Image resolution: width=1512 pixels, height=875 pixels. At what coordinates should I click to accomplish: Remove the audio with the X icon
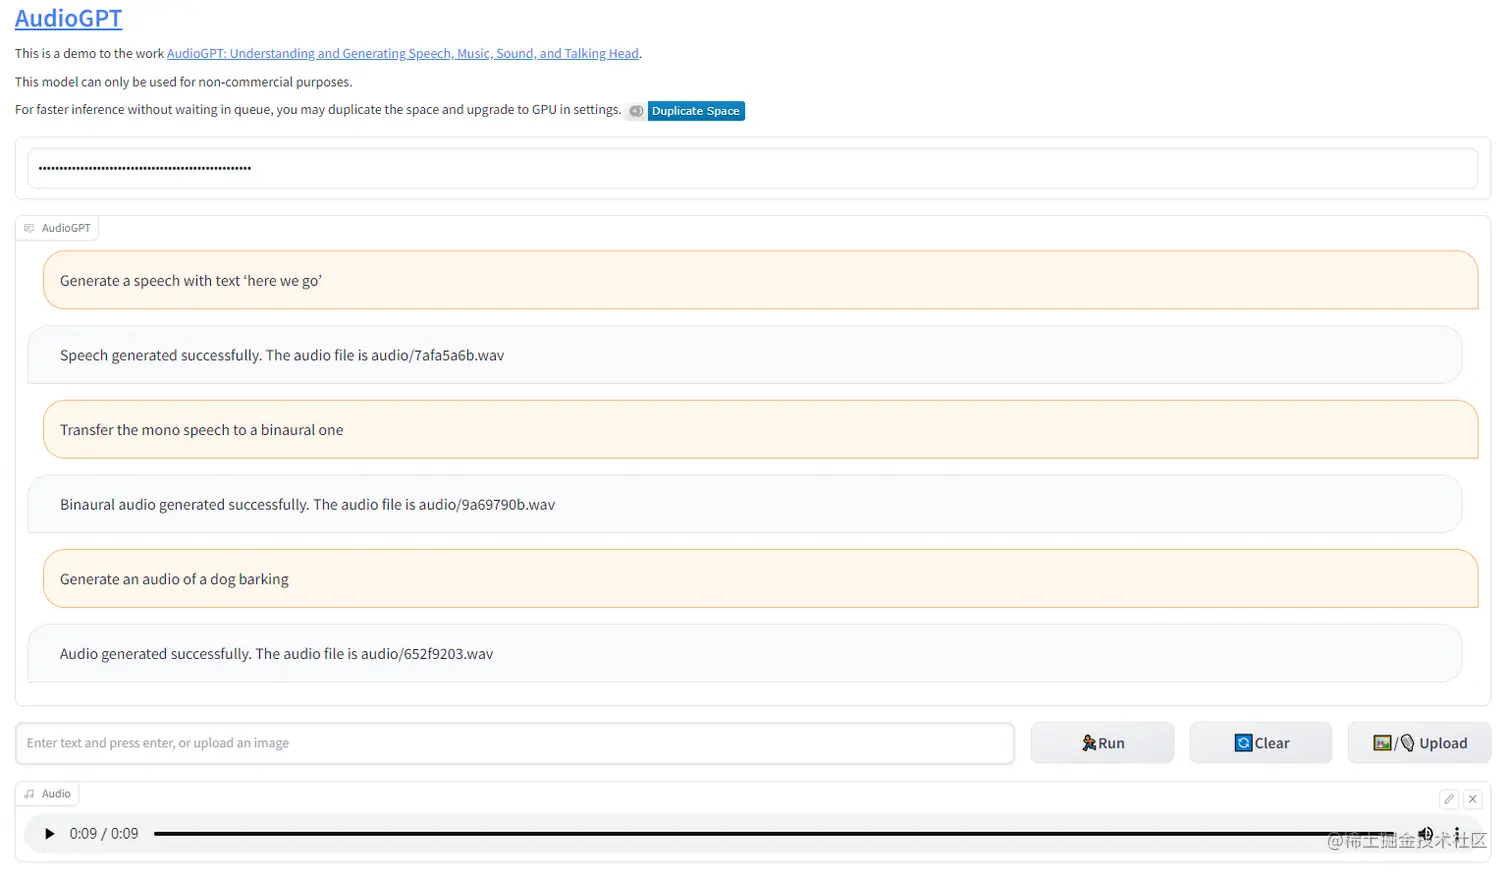[x=1472, y=799]
